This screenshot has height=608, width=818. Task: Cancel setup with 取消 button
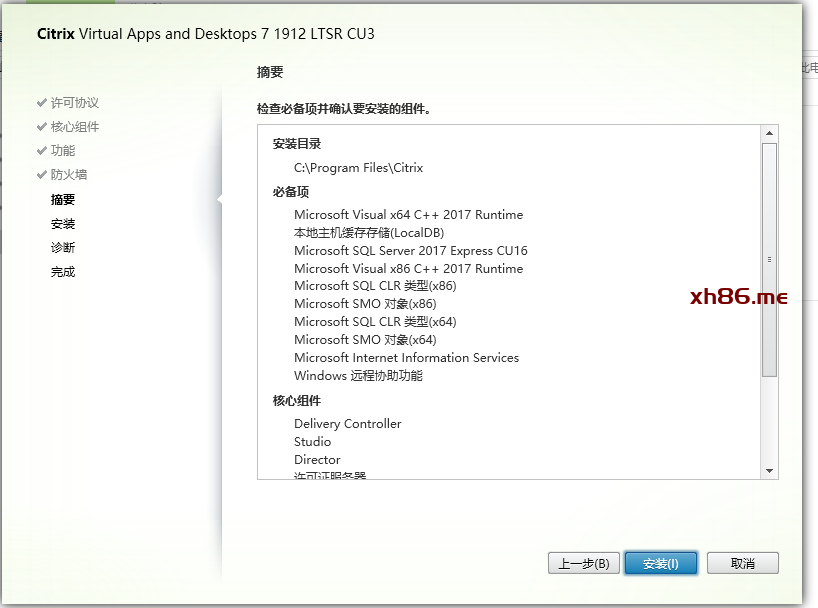[x=743, y=564]
